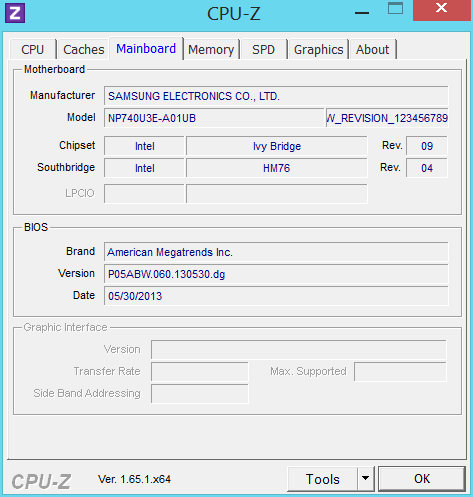This screenshot has height=497, width=473.
Task: Click the purple CPU-Z app icon
Action: point(15,13)
